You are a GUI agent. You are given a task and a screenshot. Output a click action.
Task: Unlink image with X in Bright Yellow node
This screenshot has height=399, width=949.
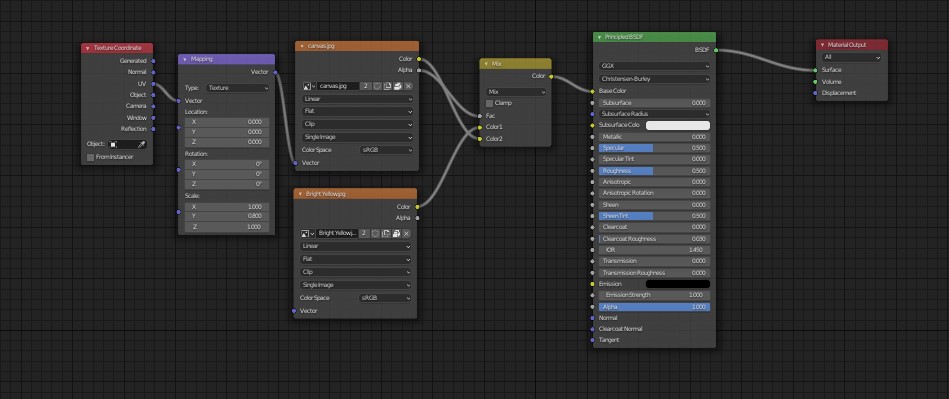406,233
